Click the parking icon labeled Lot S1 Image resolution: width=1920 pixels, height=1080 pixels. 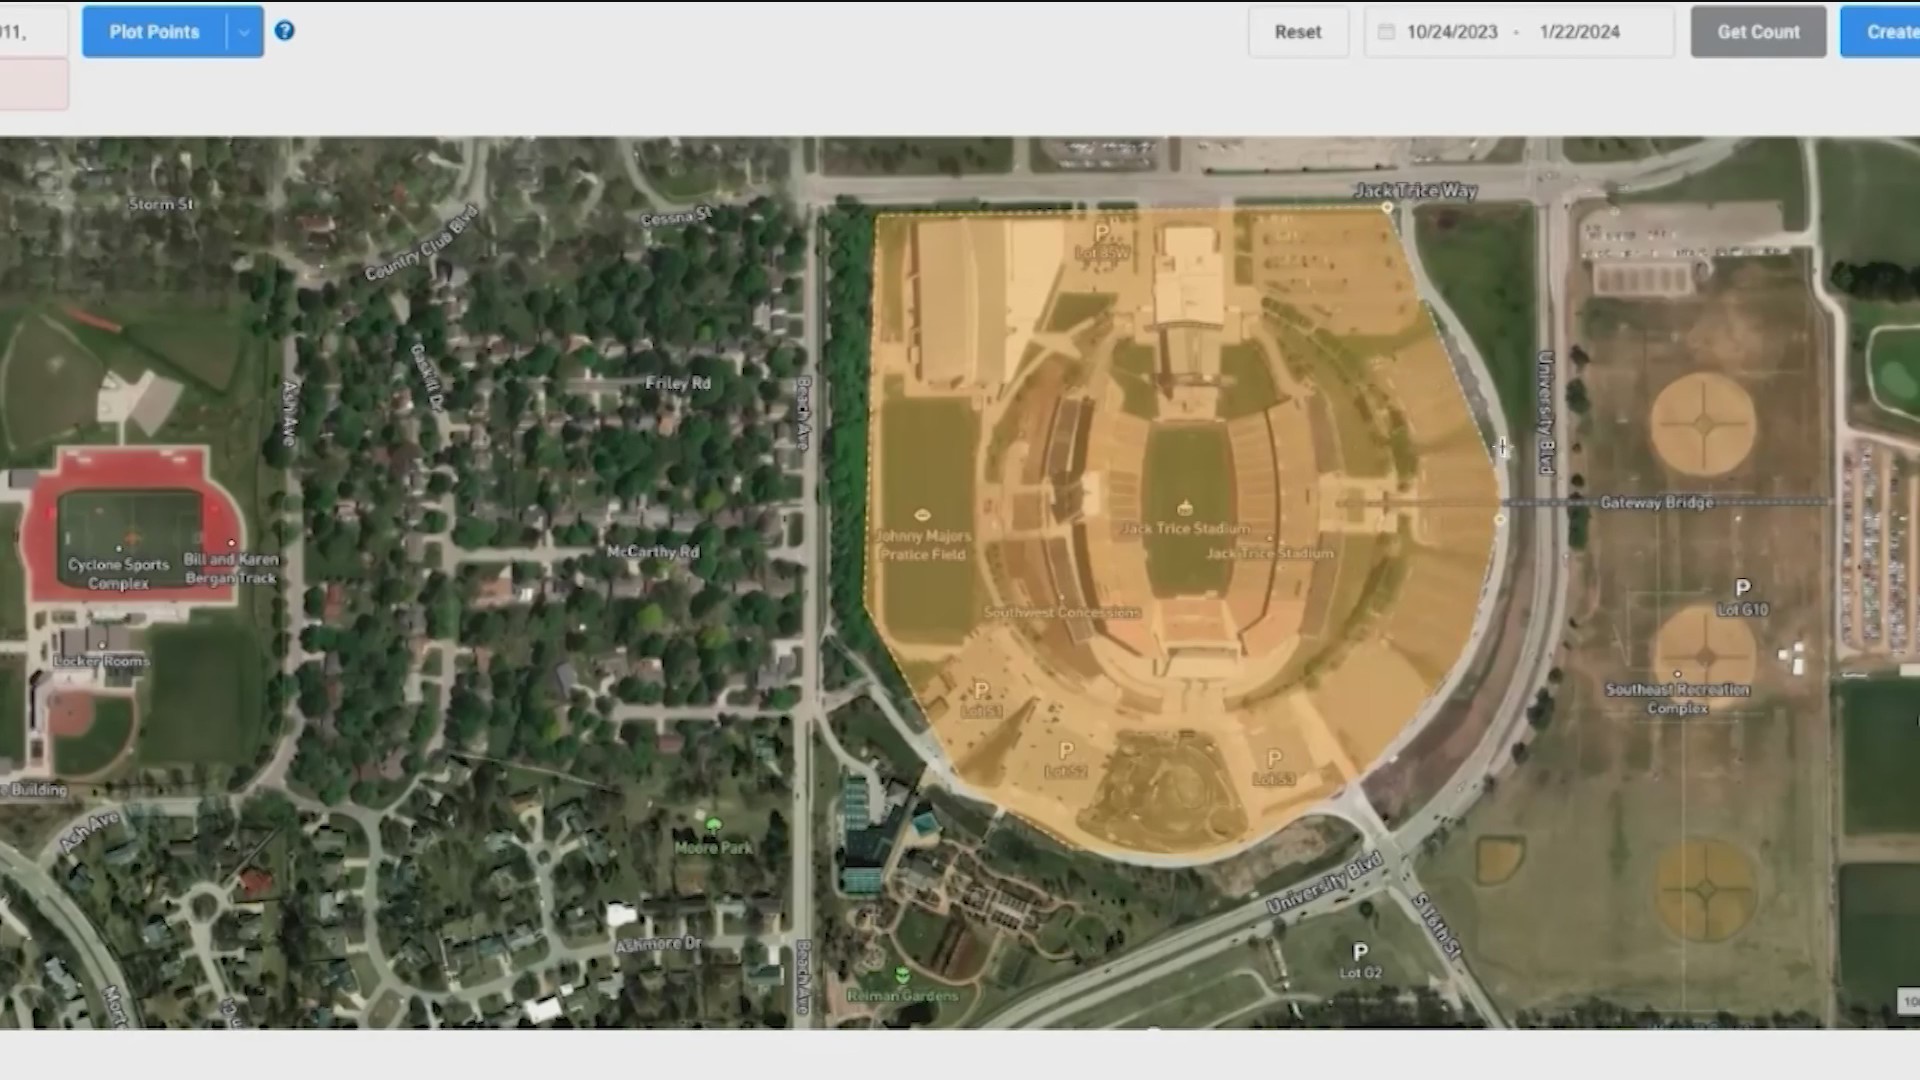click(981, 689)
